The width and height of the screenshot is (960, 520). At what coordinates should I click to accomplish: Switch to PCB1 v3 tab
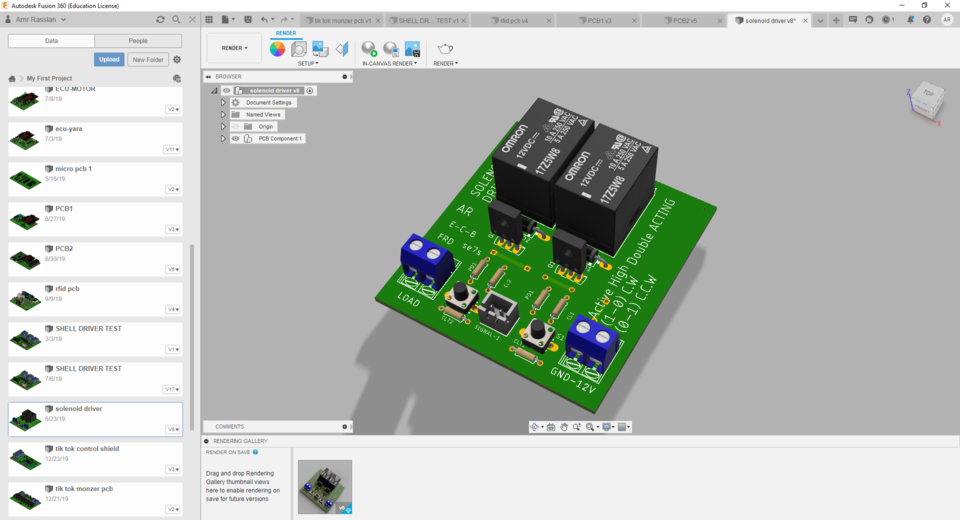click(x=599, y=20)
